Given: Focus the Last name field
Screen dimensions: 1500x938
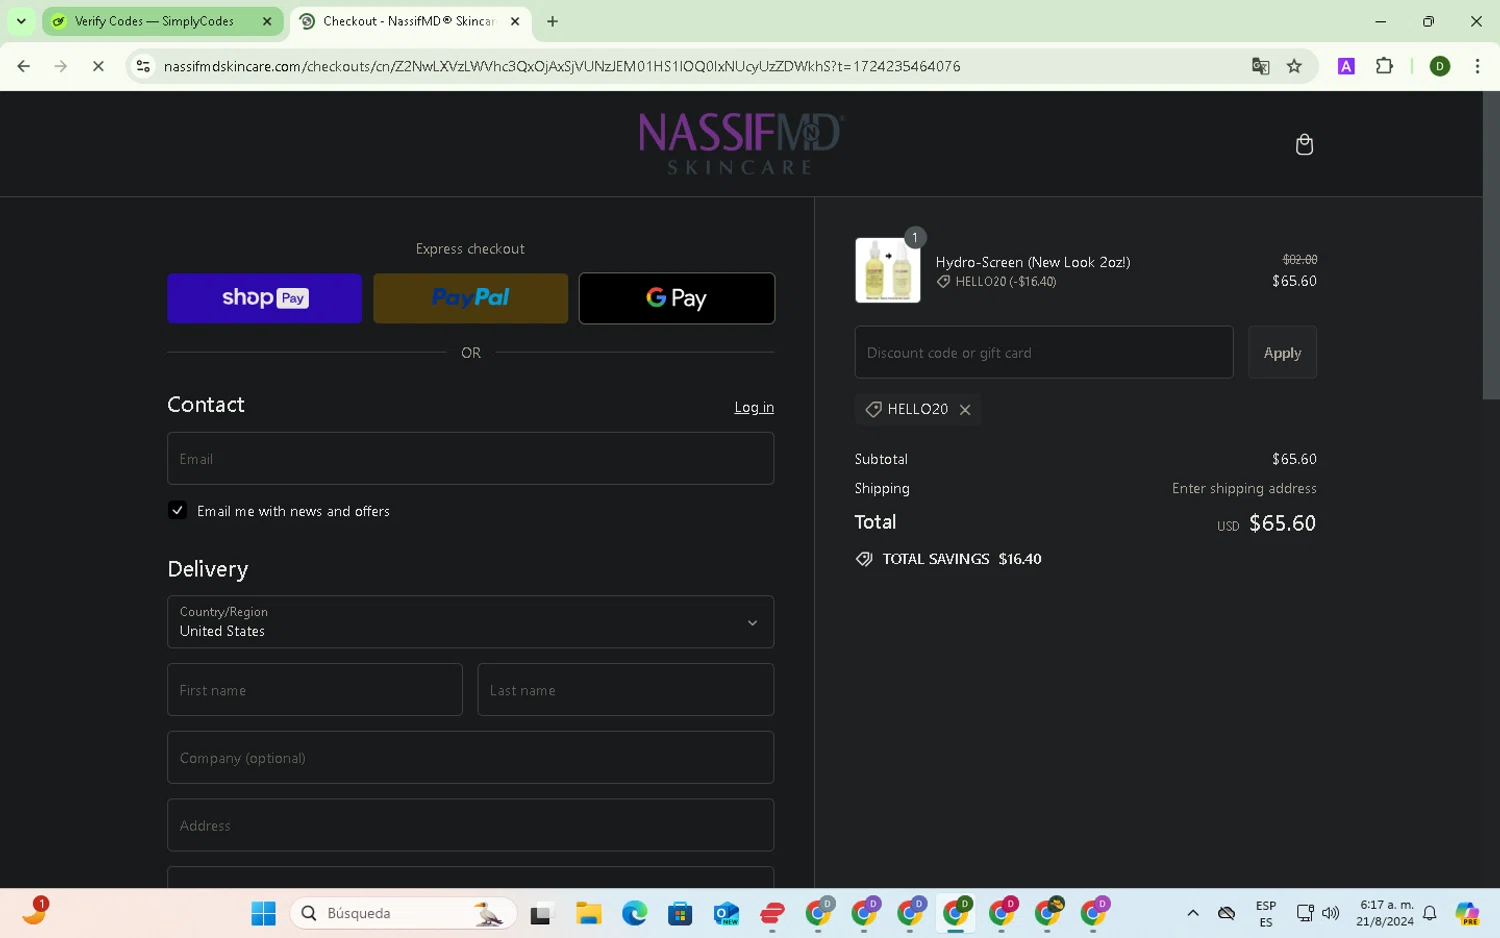Looking at the screenshot, I should (626, 690).
